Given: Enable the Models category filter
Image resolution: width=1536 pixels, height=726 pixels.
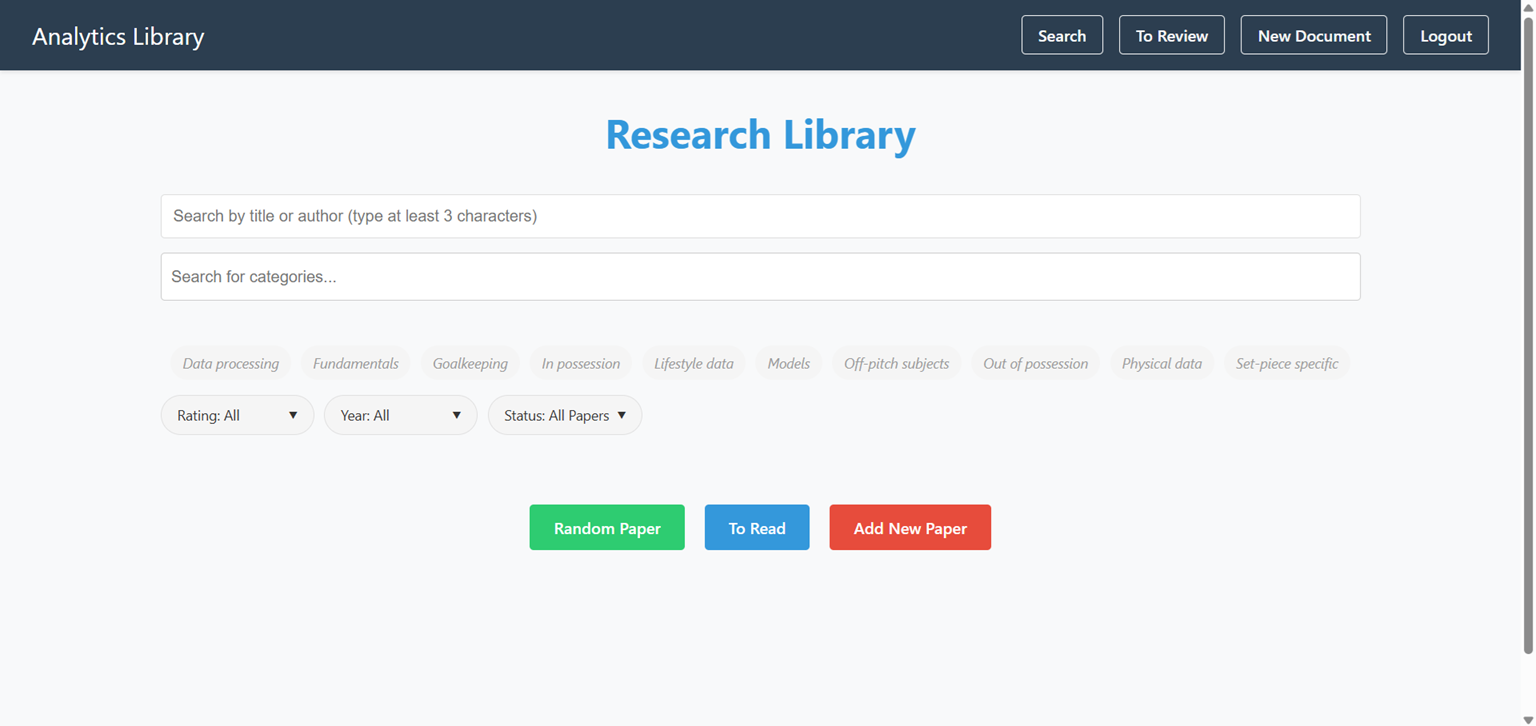Looking at the screenshot, I should (x=789, y=363).
